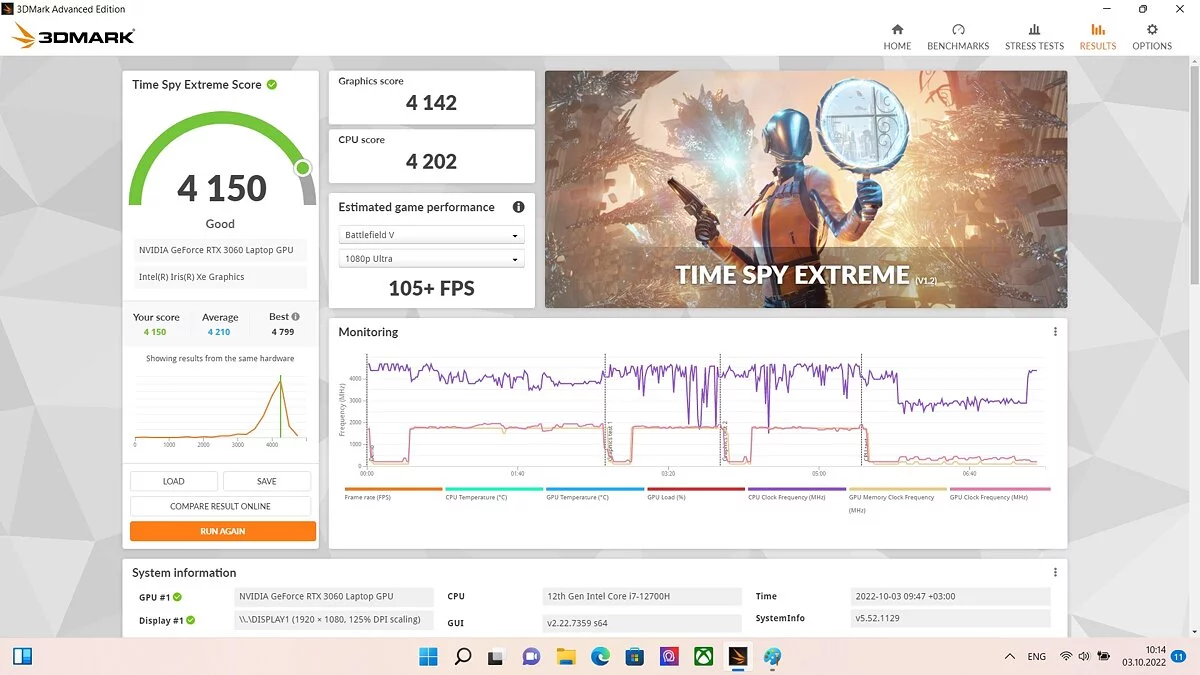Click the green check beside GPU #1
The height and width of the screenshot is (675, 1200).
178,597
